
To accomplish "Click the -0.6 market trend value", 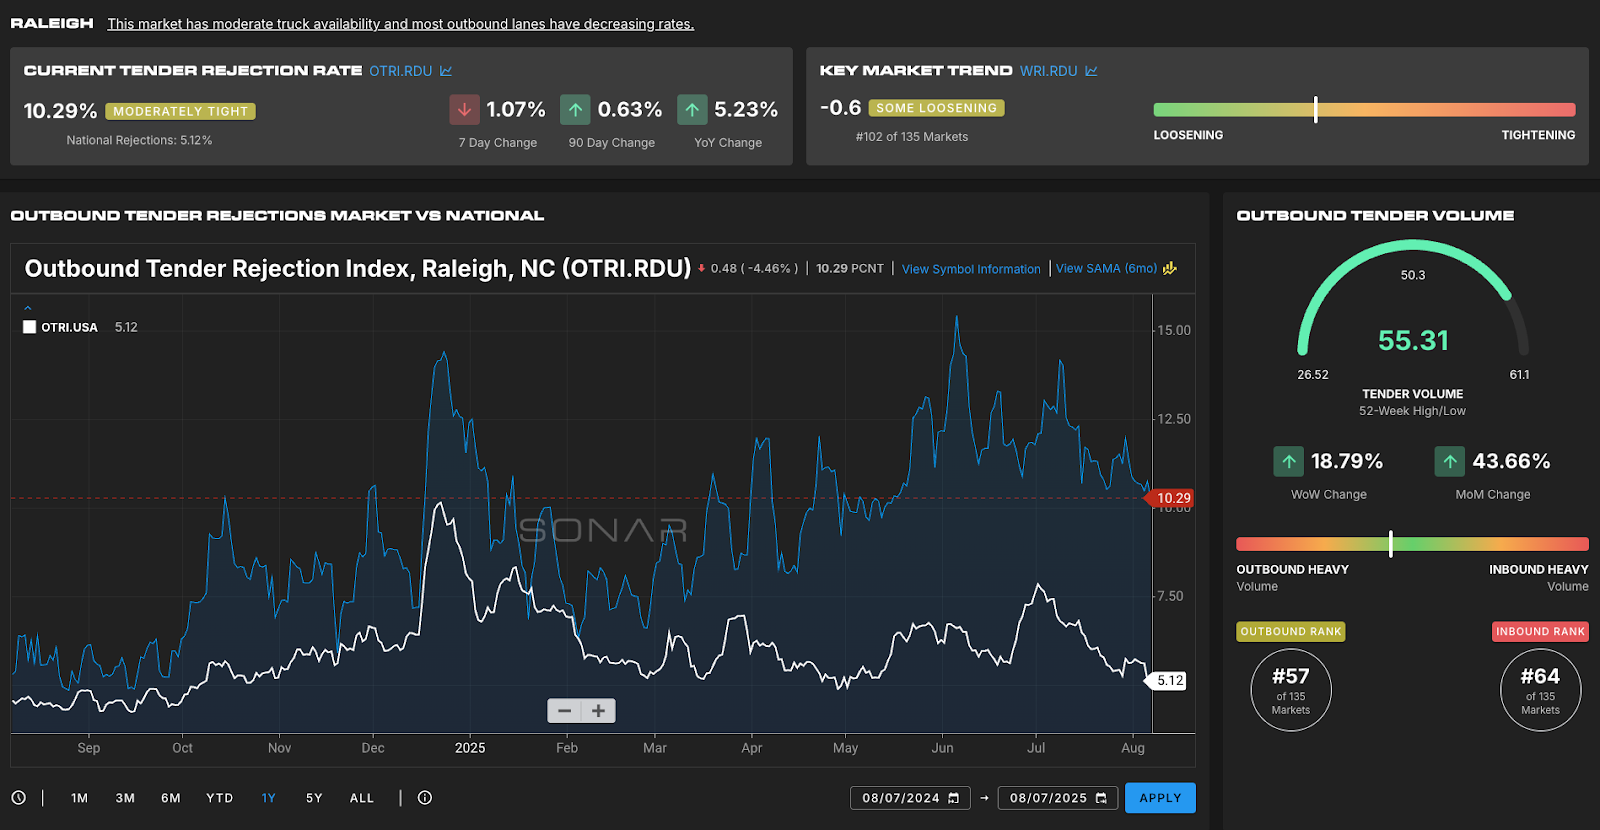I will pyautogui.click(x=840, y=107).
